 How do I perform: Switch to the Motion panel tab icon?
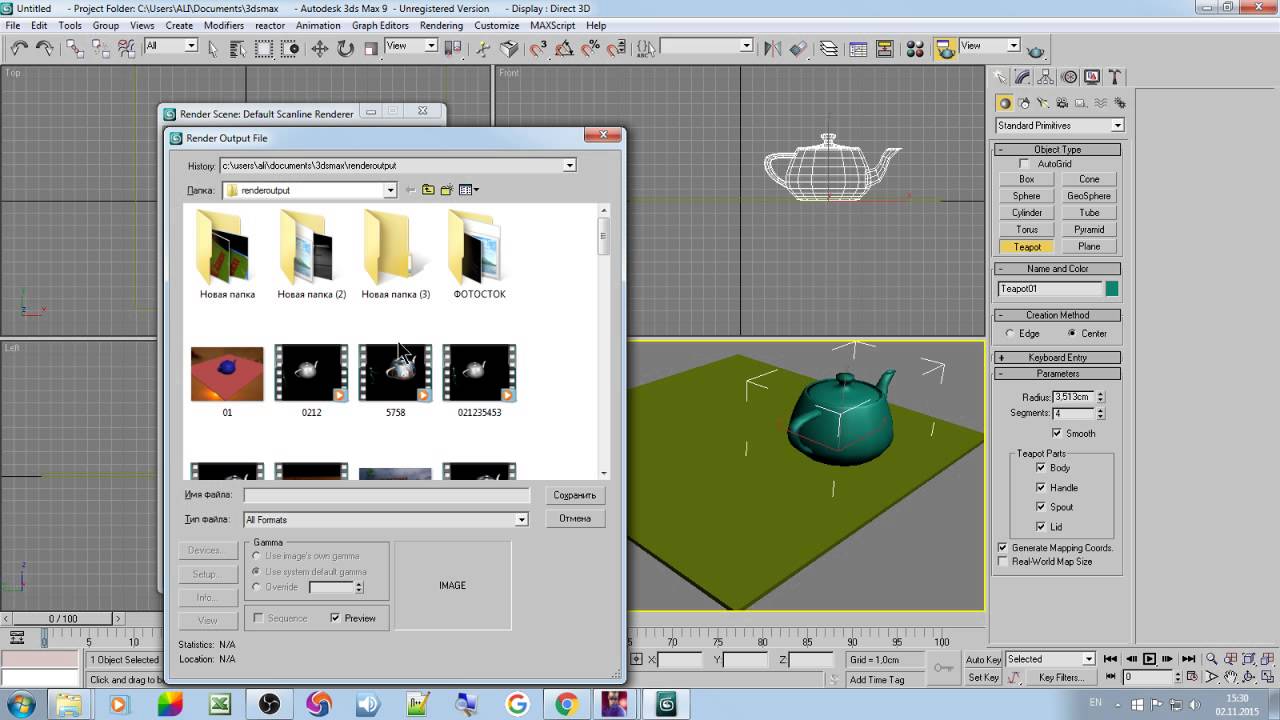(x=1069, y=77)
